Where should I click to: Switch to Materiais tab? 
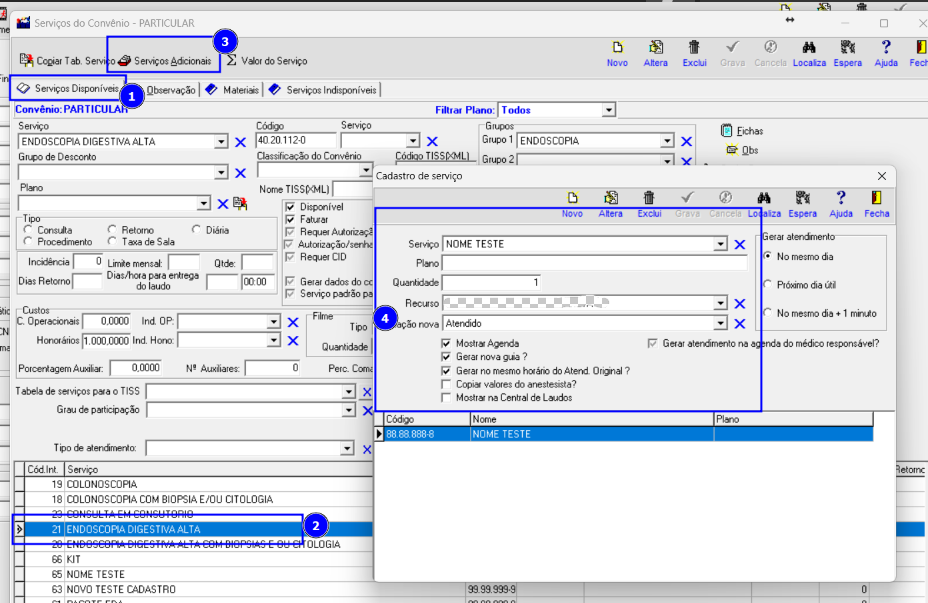(232, 90)
